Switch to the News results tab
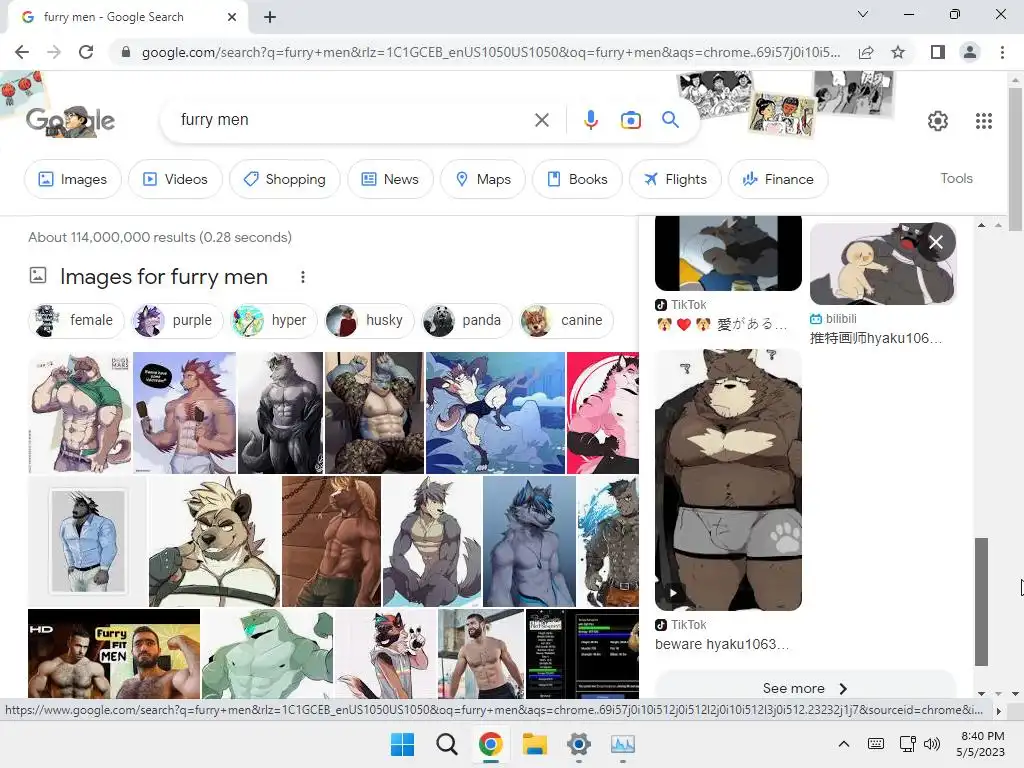The height and width of the screenshot is (768, 1024). tap(390, 179)
